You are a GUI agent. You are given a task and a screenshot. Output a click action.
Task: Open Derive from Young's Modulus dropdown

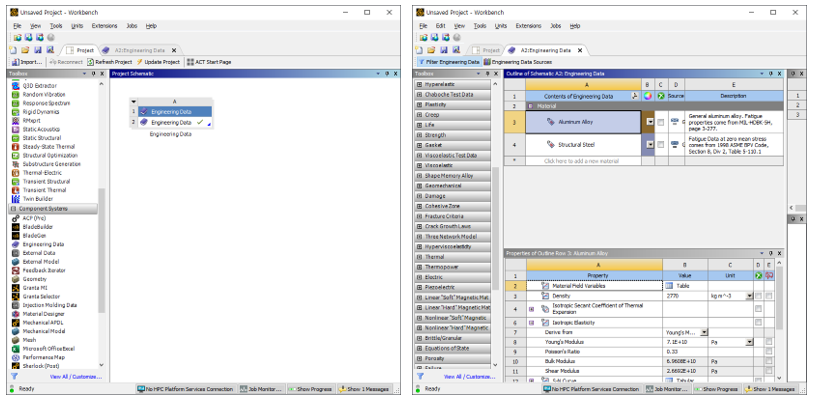pos(704,332)
